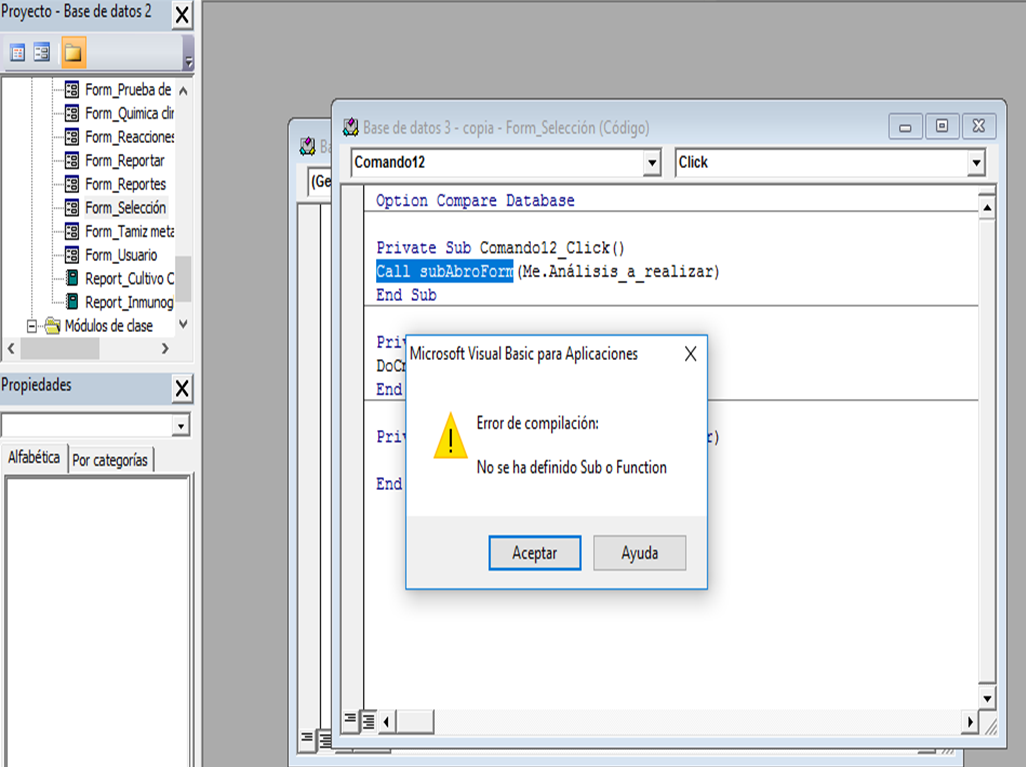This screenshot has height=767, width=1026.
Task: Click Me.Análisis_a_realizar argument text
Action: coord(618,272)
